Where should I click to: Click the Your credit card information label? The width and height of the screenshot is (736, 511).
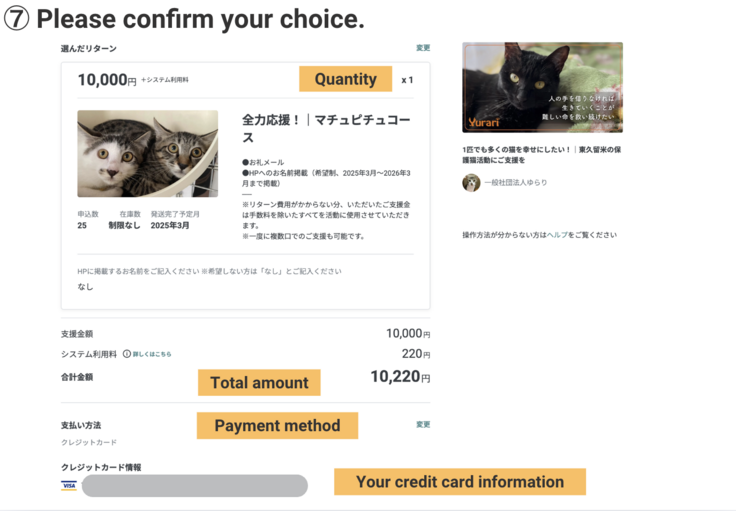[459, 482]
